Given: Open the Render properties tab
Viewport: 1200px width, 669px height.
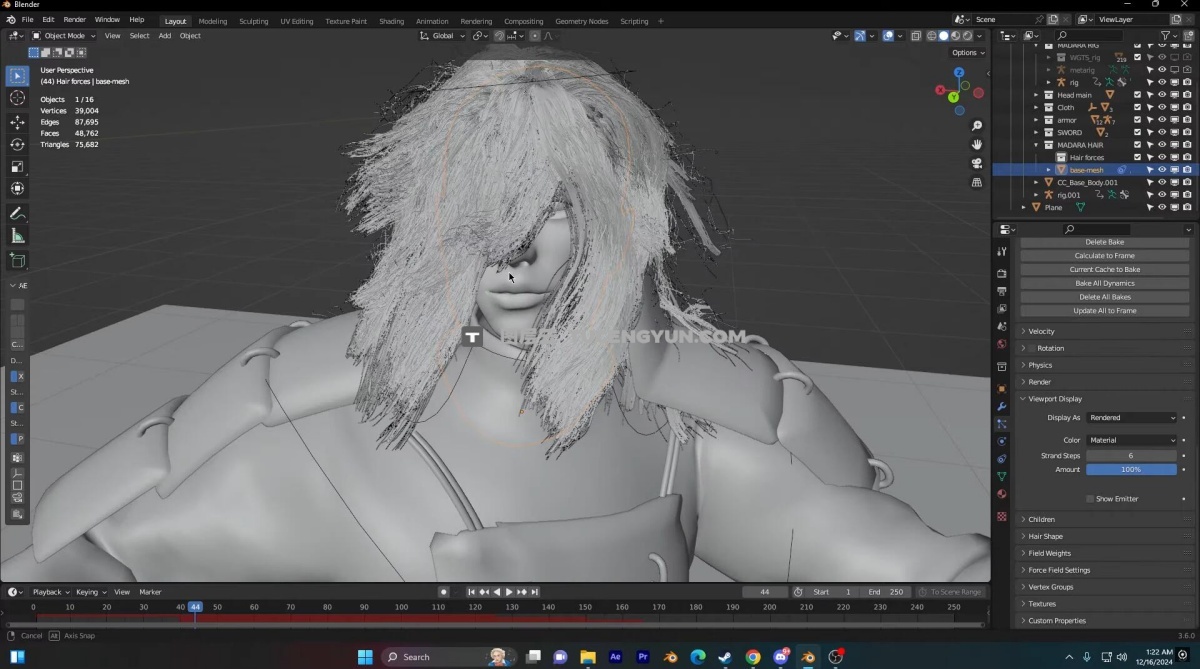Looking at the screenshot, I should click(x=1001, y=273).
